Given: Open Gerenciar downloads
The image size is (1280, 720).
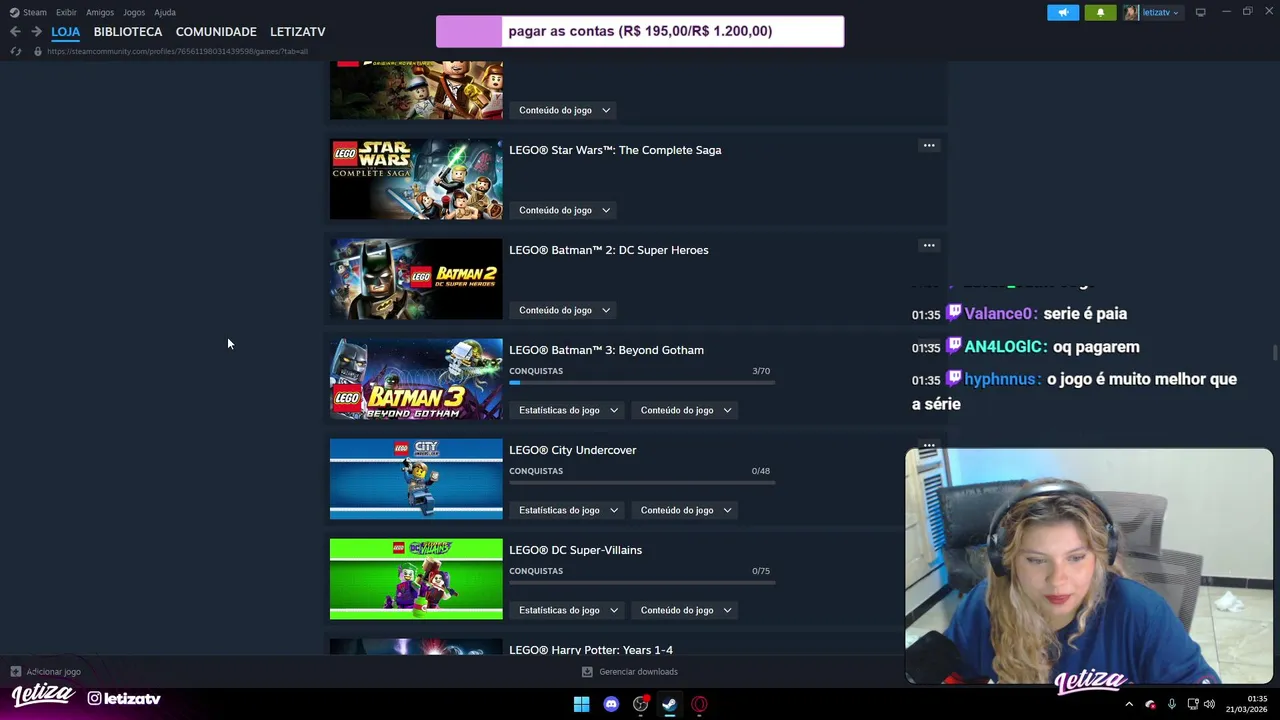Looking at the screenshot, I should pos(630,672).
